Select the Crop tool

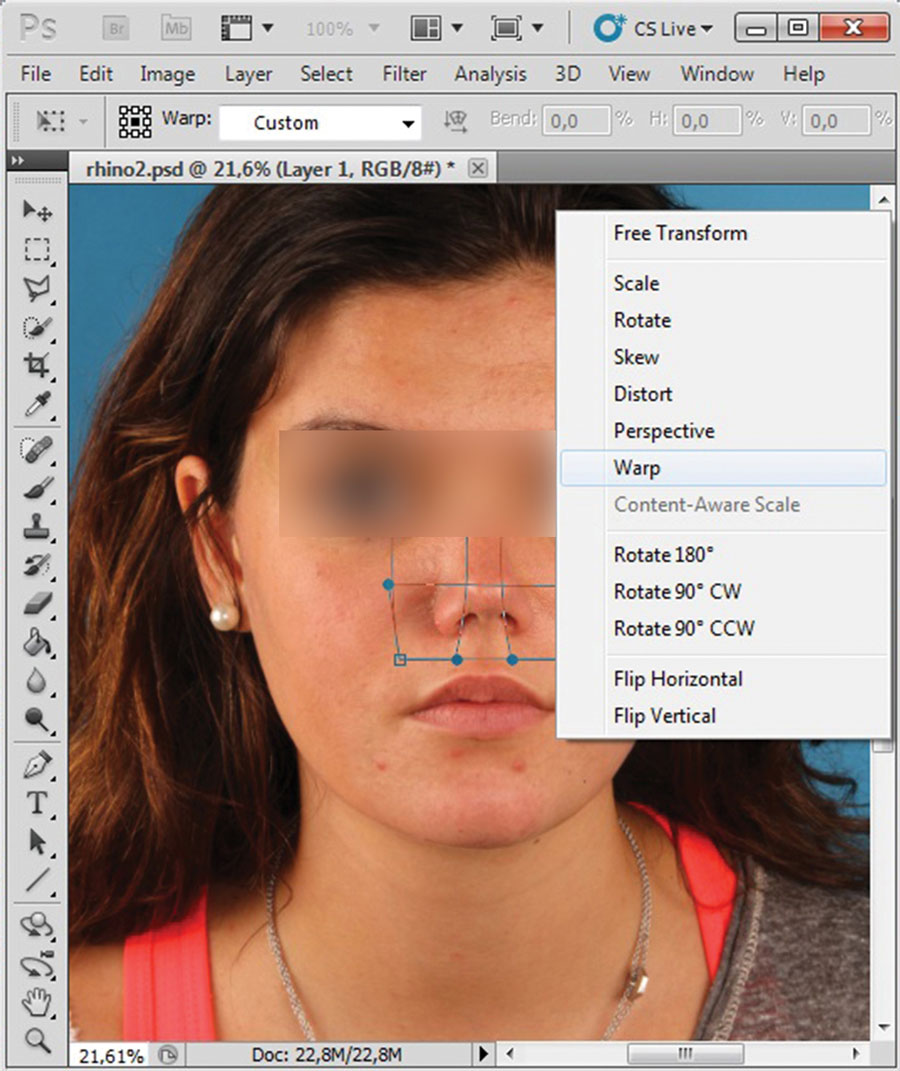coord(37,365)
